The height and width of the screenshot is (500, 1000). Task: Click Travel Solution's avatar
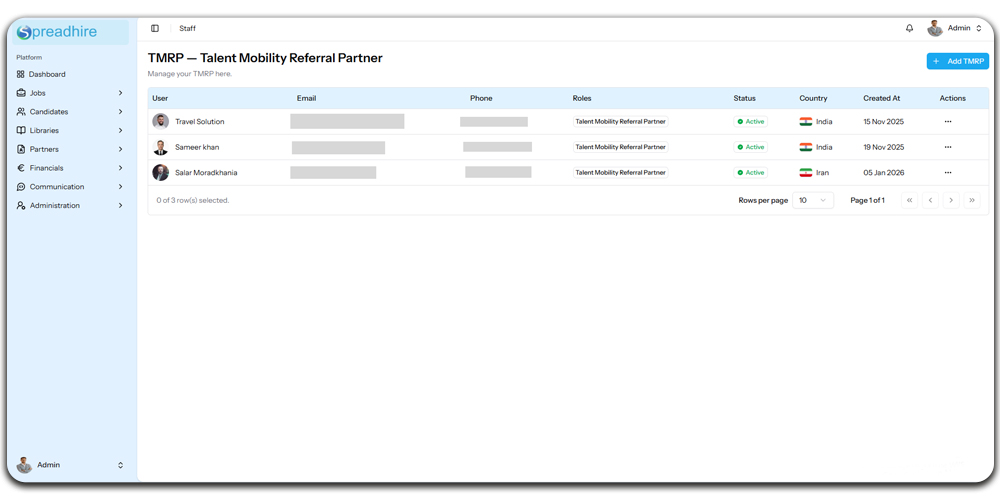click(x=160, y=121)
